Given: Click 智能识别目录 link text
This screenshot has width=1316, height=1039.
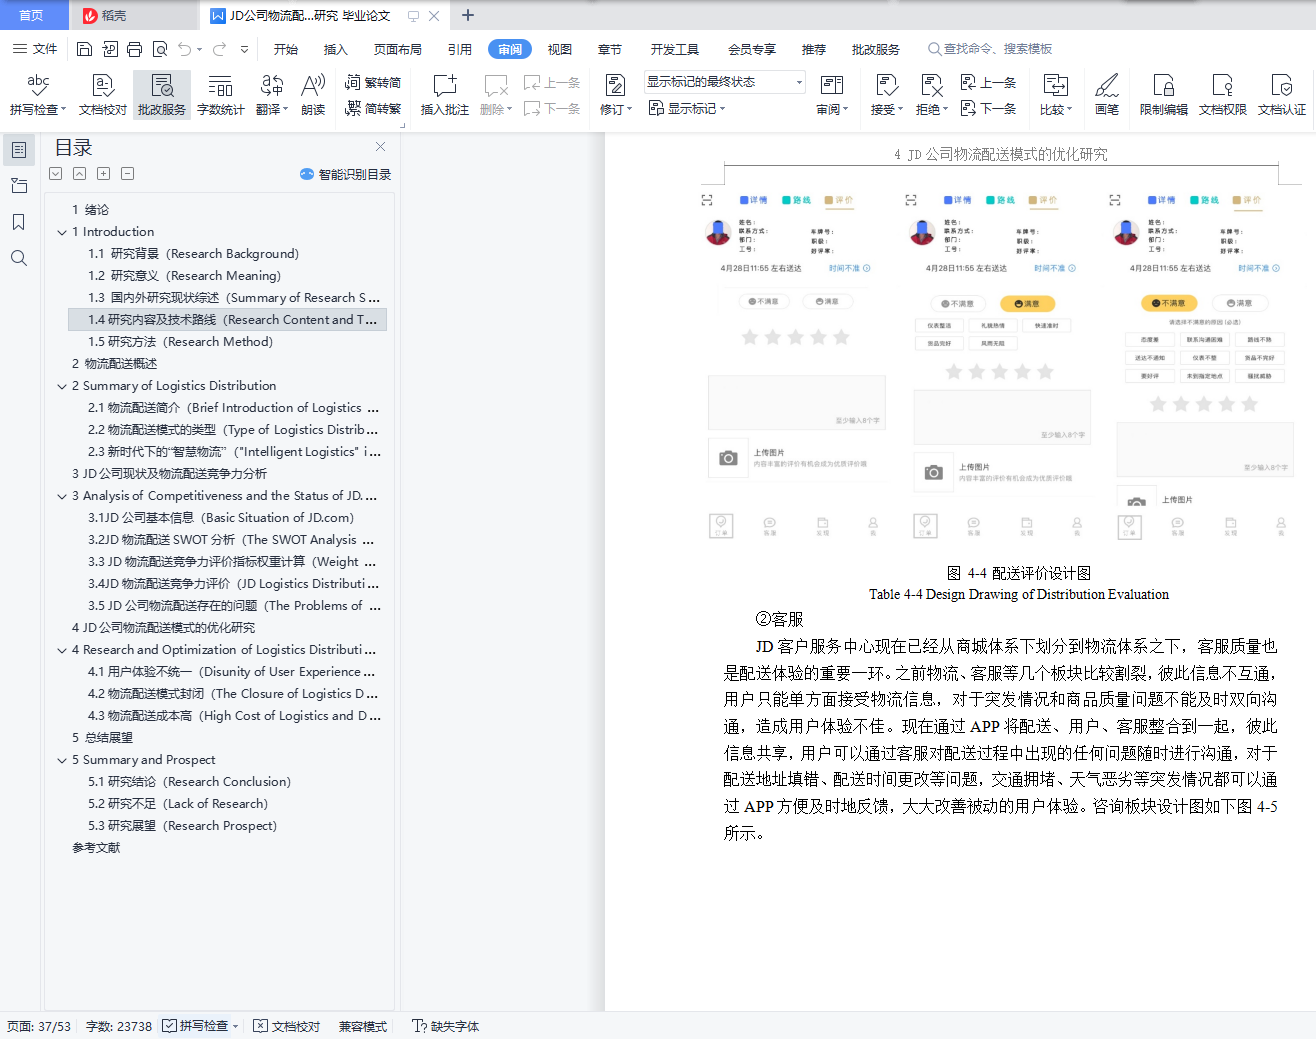Looking at the screenshot, I should pos(355,174).
